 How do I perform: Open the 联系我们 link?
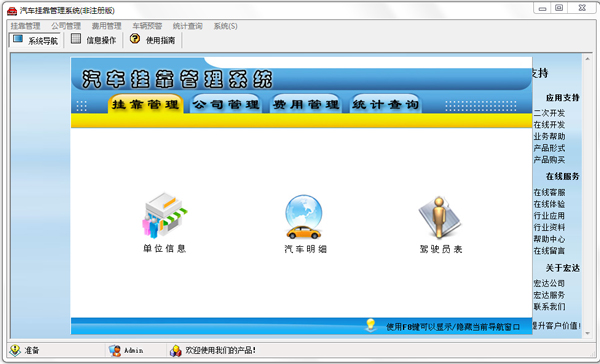point(549,307)
